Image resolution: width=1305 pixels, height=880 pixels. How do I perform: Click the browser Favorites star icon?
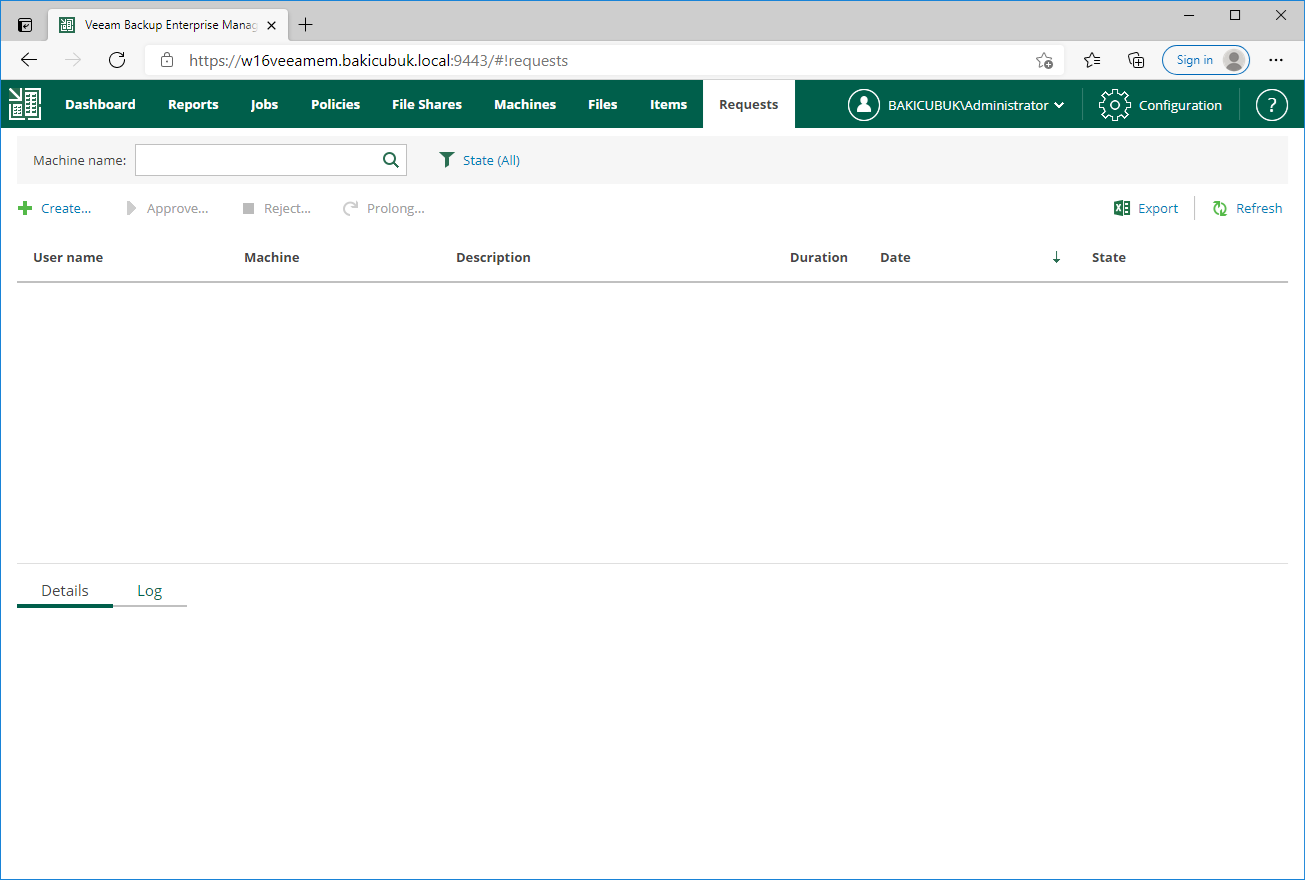1092,60
